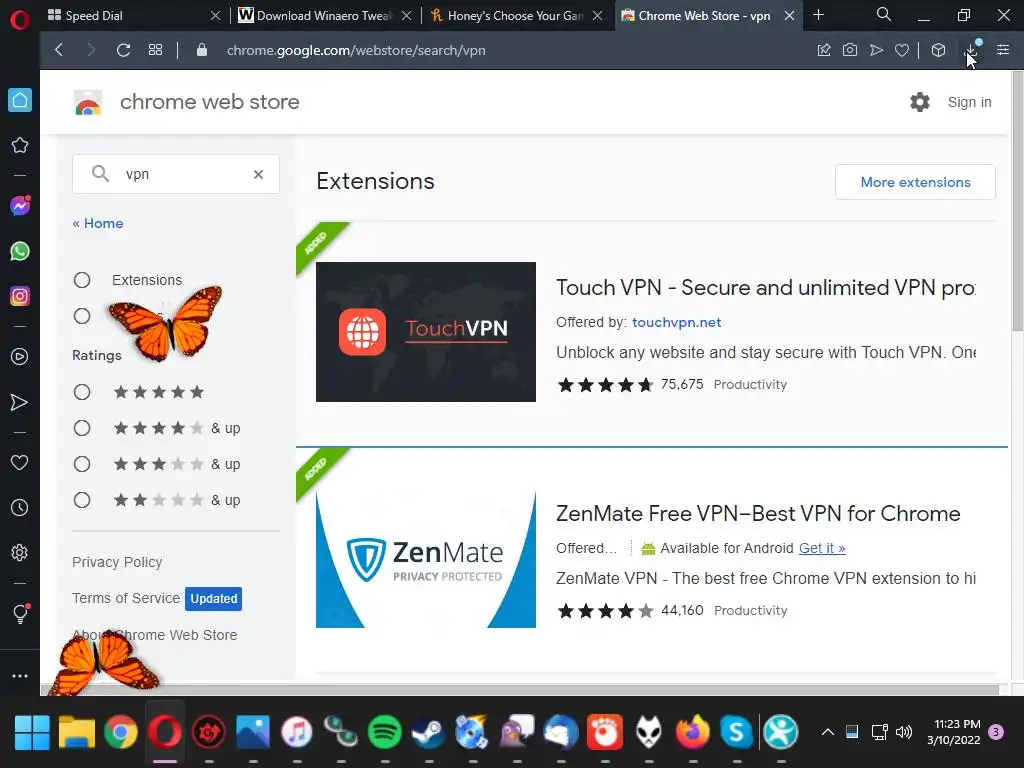1024x768 pixels.
Task: Open the Touch VPN thumbnail image
Action: pyautogui.click(x=426, y=332)
